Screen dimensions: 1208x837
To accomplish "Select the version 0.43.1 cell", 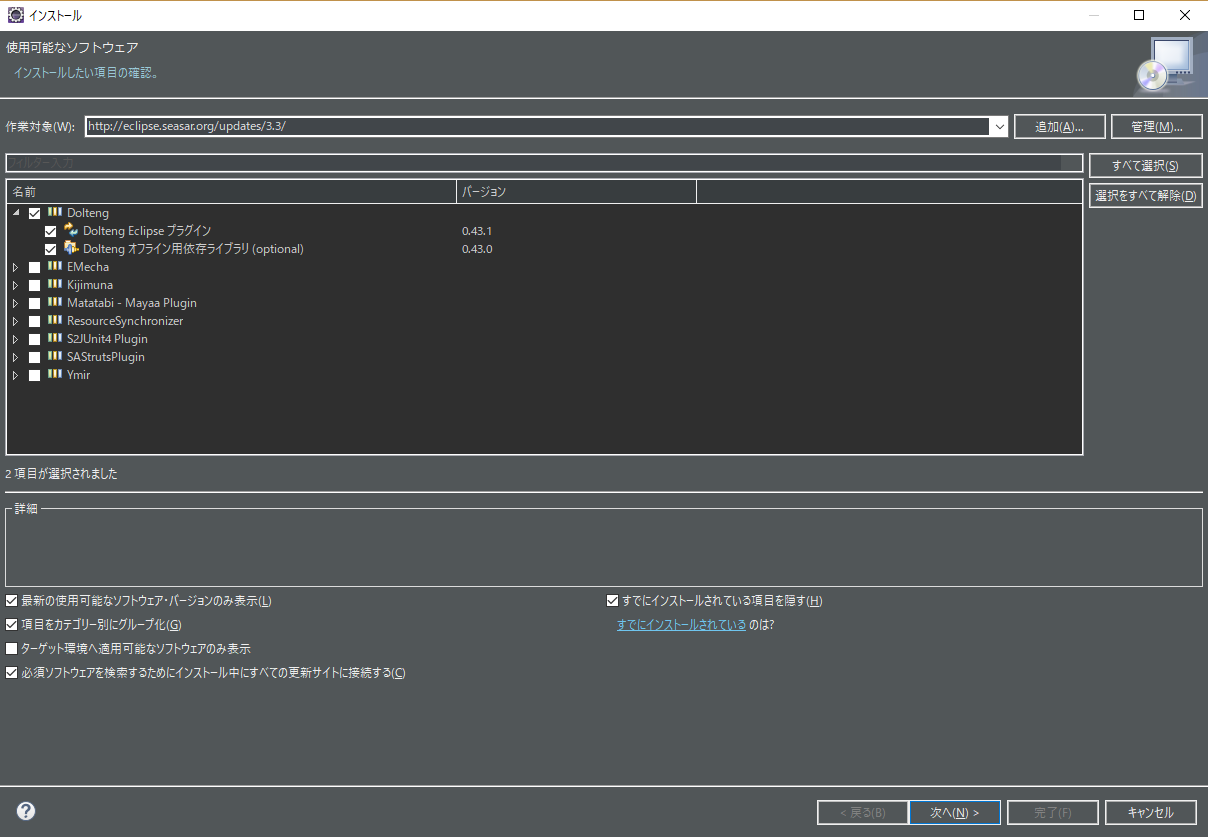I will point(477,231).
